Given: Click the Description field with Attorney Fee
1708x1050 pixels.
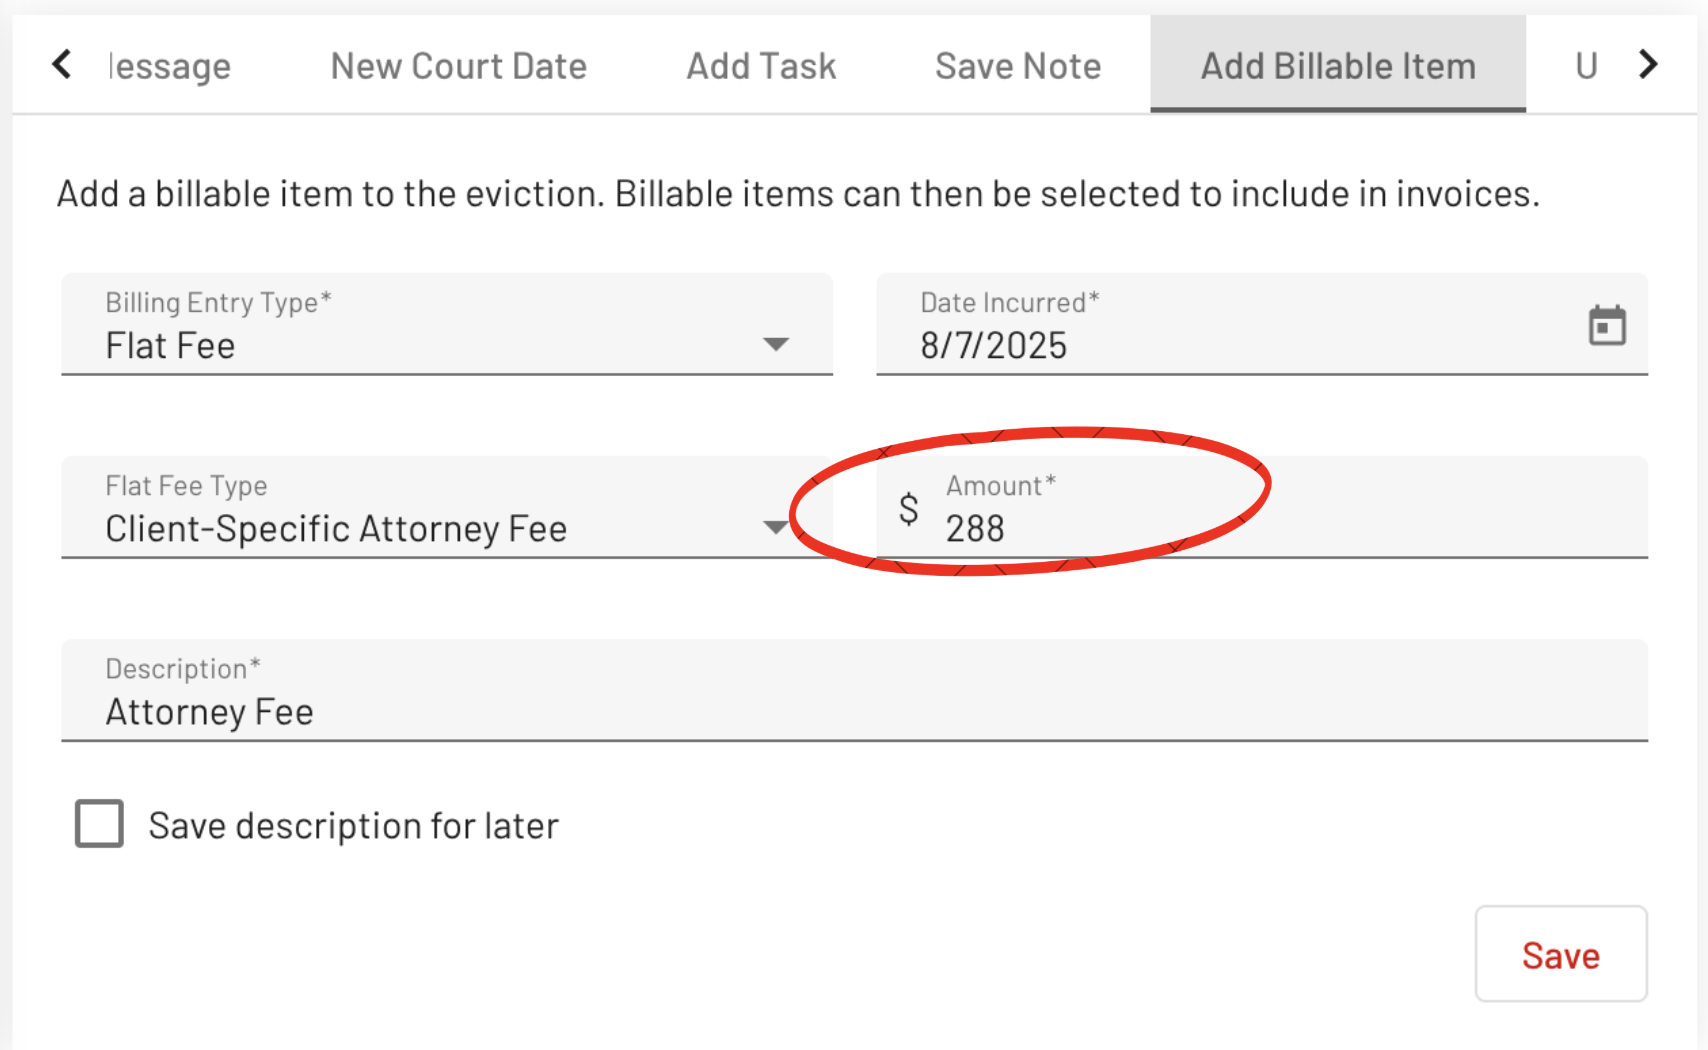Looking at the screenshot, I should (x=855, y=691).
